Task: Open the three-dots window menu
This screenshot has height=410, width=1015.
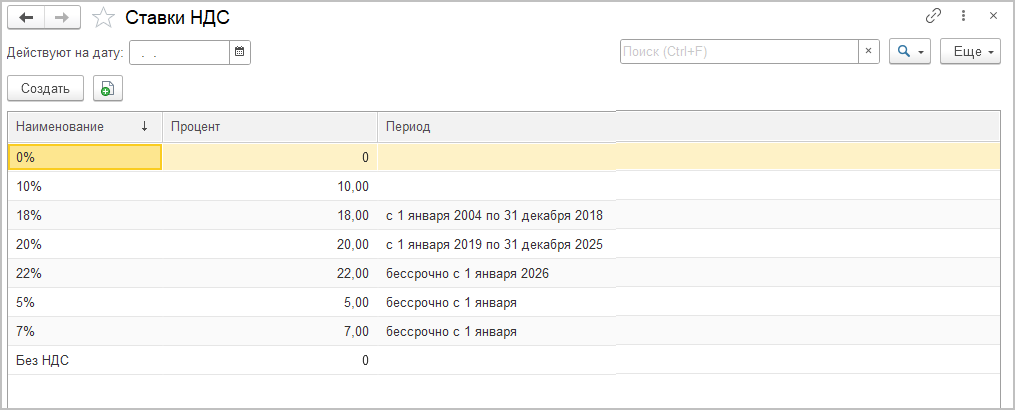Action: [x=964, y=16]
